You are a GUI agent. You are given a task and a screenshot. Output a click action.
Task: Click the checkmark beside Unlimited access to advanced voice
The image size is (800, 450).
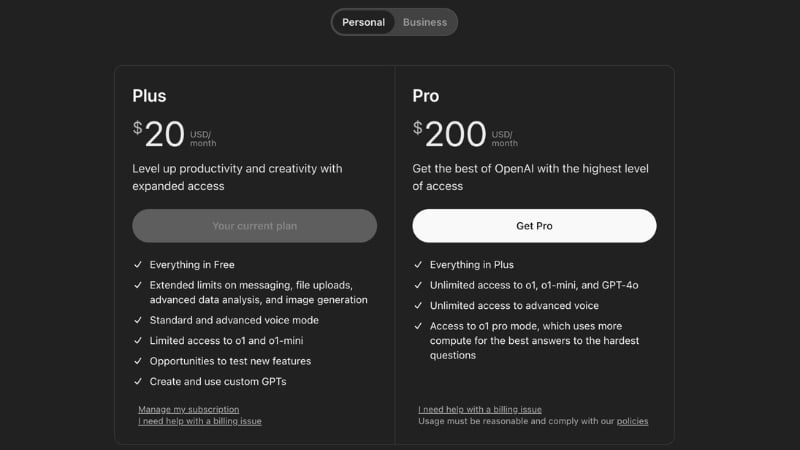418,306
